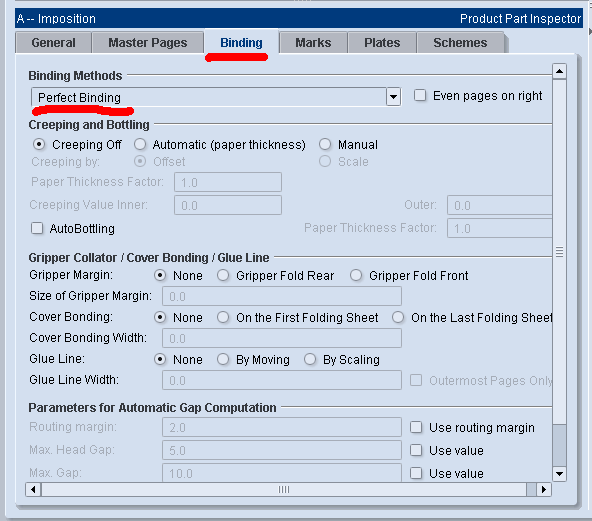592x521 pixels.
Task: Click the Perfect Binding combo box
Action: coord(216,97)
